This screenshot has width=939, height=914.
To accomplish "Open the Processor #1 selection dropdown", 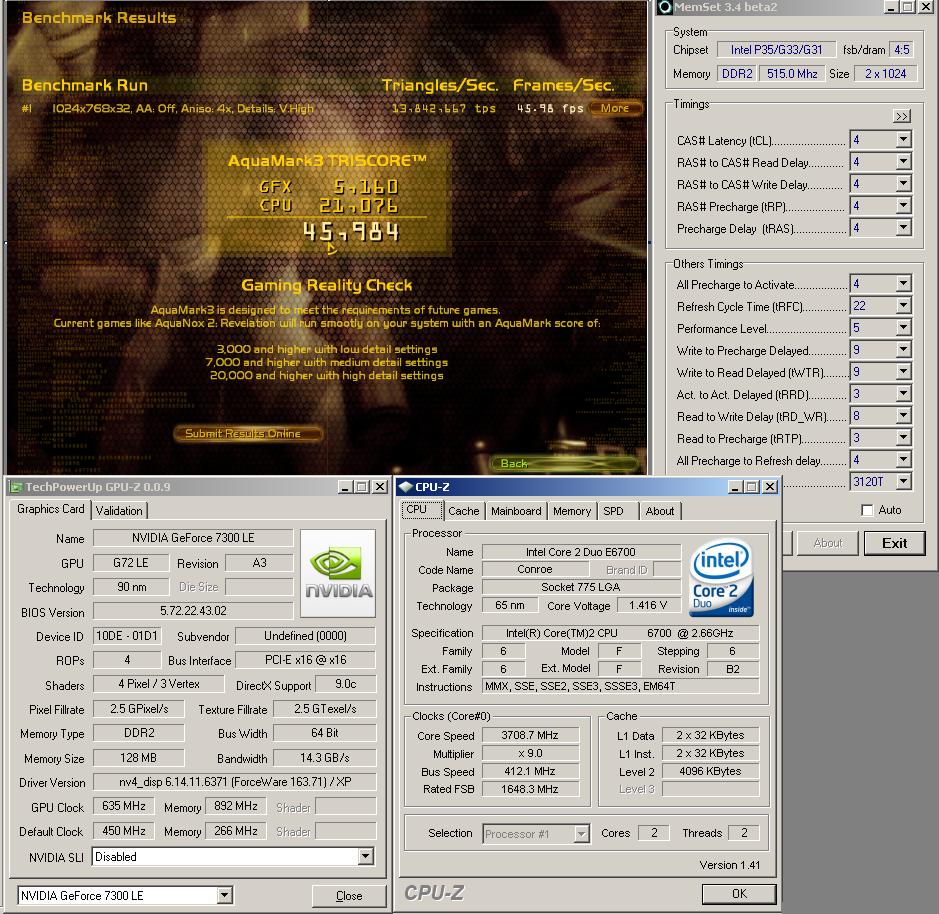I will pyautogui.click(x=581, y=834).
